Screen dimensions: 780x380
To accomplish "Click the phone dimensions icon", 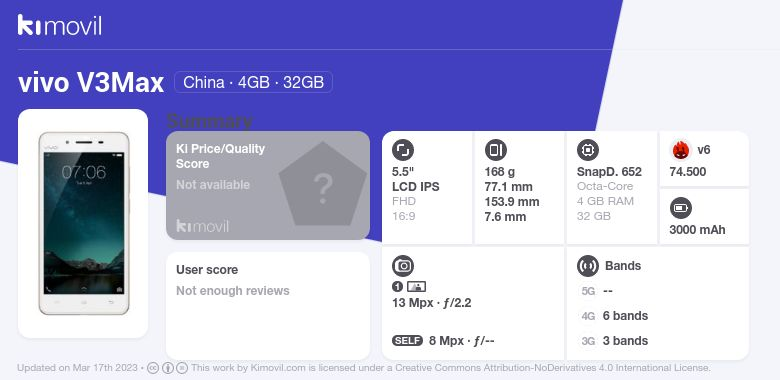I will coord(495,150).
